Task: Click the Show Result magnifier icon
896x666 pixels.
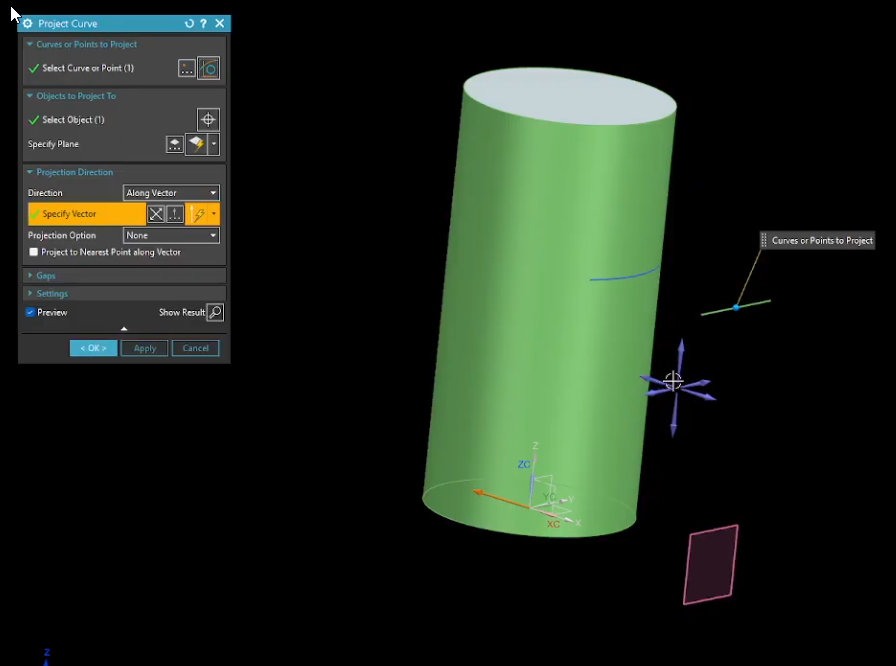Action: [215, 312]
